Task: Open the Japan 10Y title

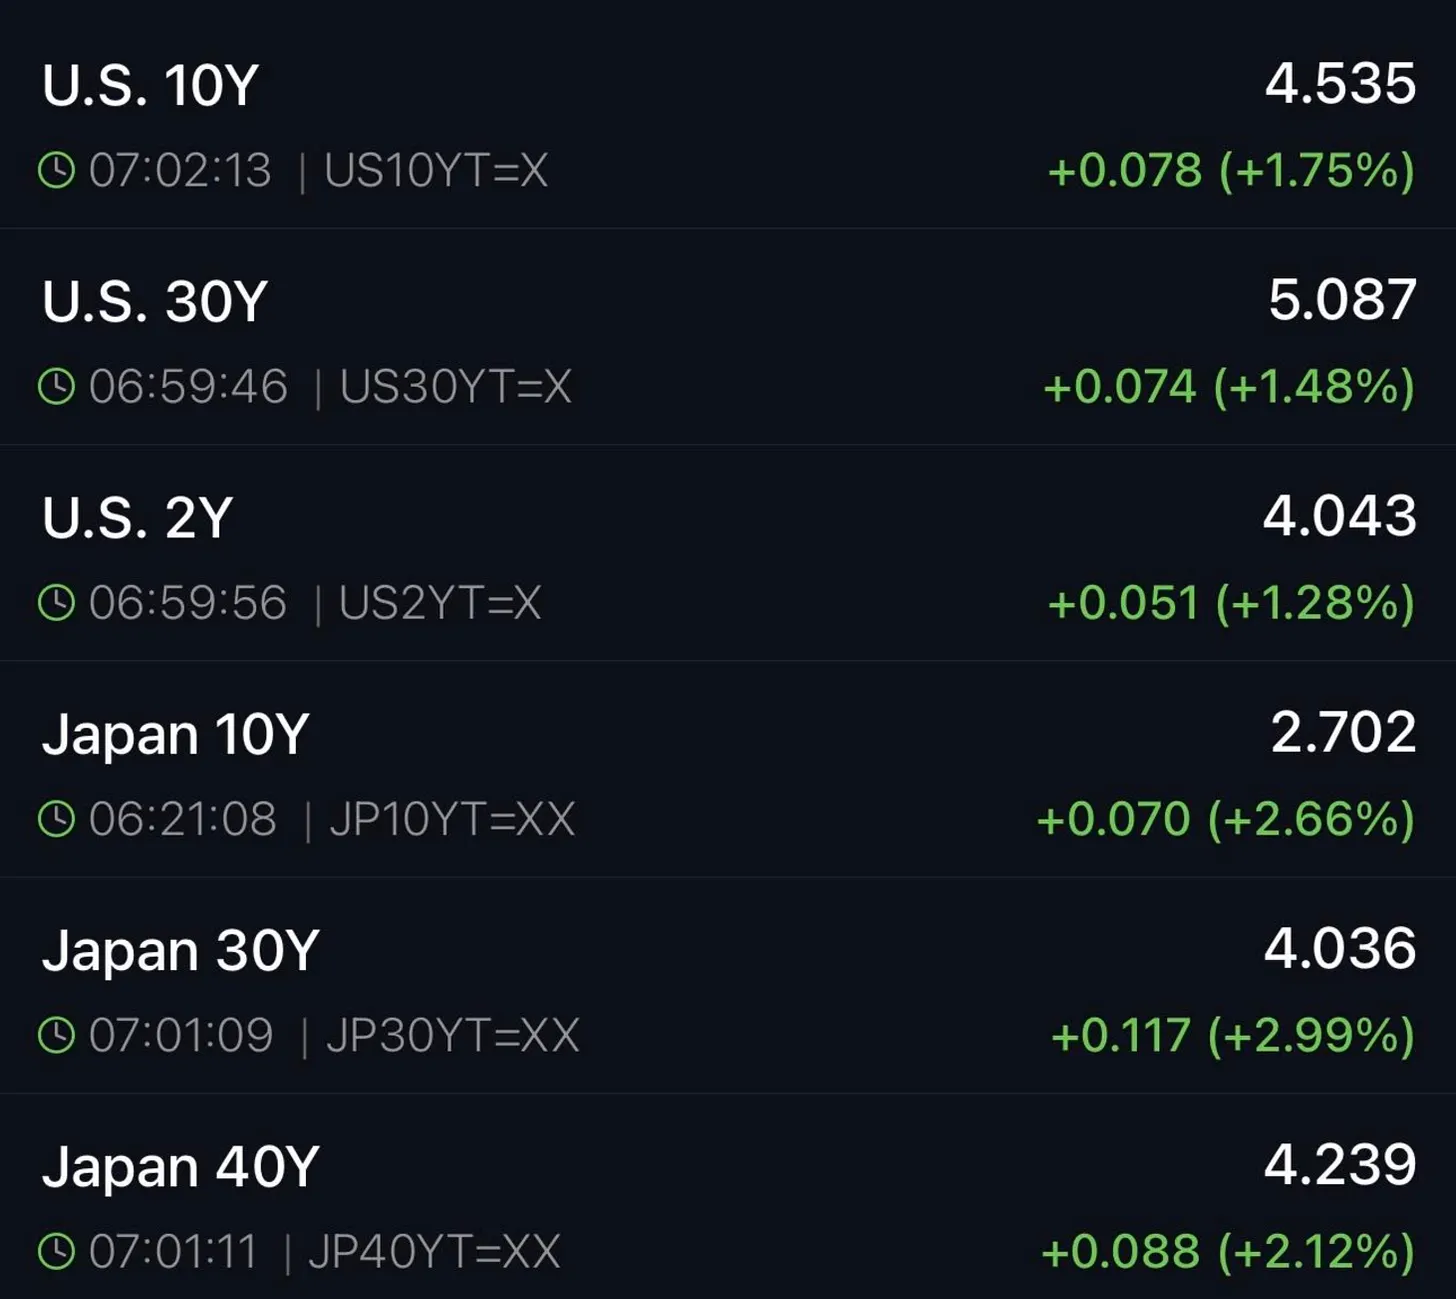Action: [x=176, y=735]
